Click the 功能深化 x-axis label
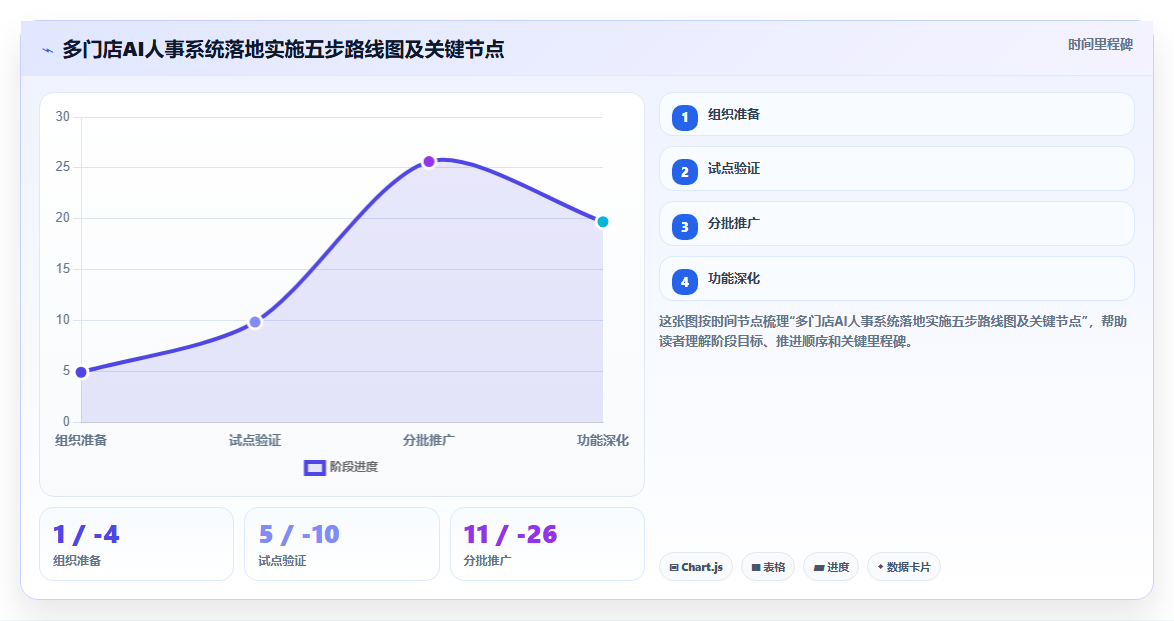Image resolution: width=1174 pixels, height=621 pixels. [603, 440]
